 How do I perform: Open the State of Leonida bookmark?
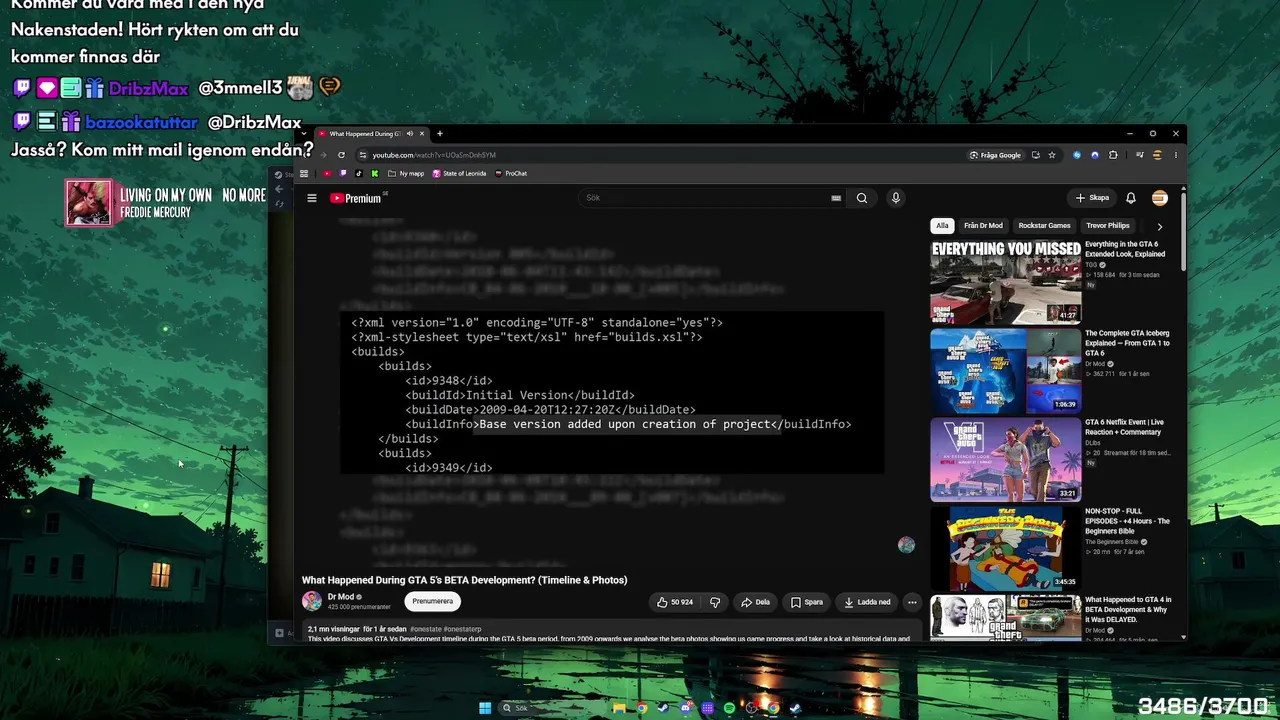coord(459,173)
